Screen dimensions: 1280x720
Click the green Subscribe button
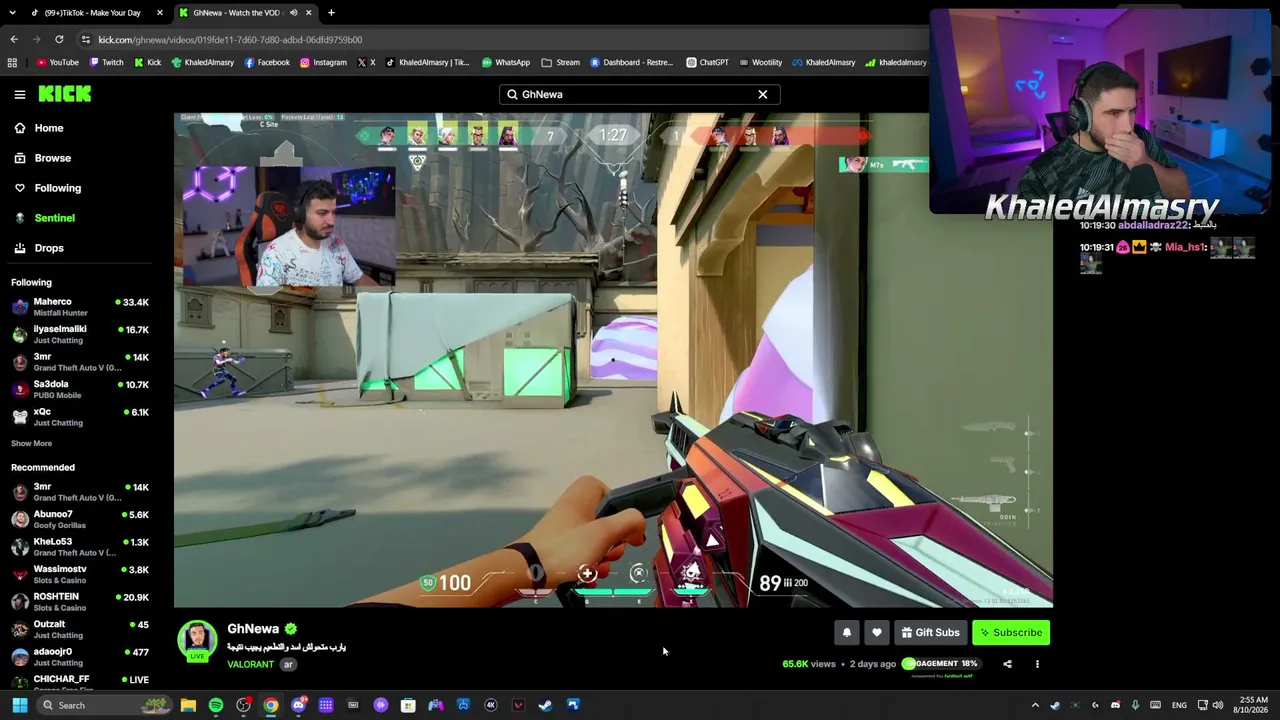pyautogui.click(x=1011, y=632)
